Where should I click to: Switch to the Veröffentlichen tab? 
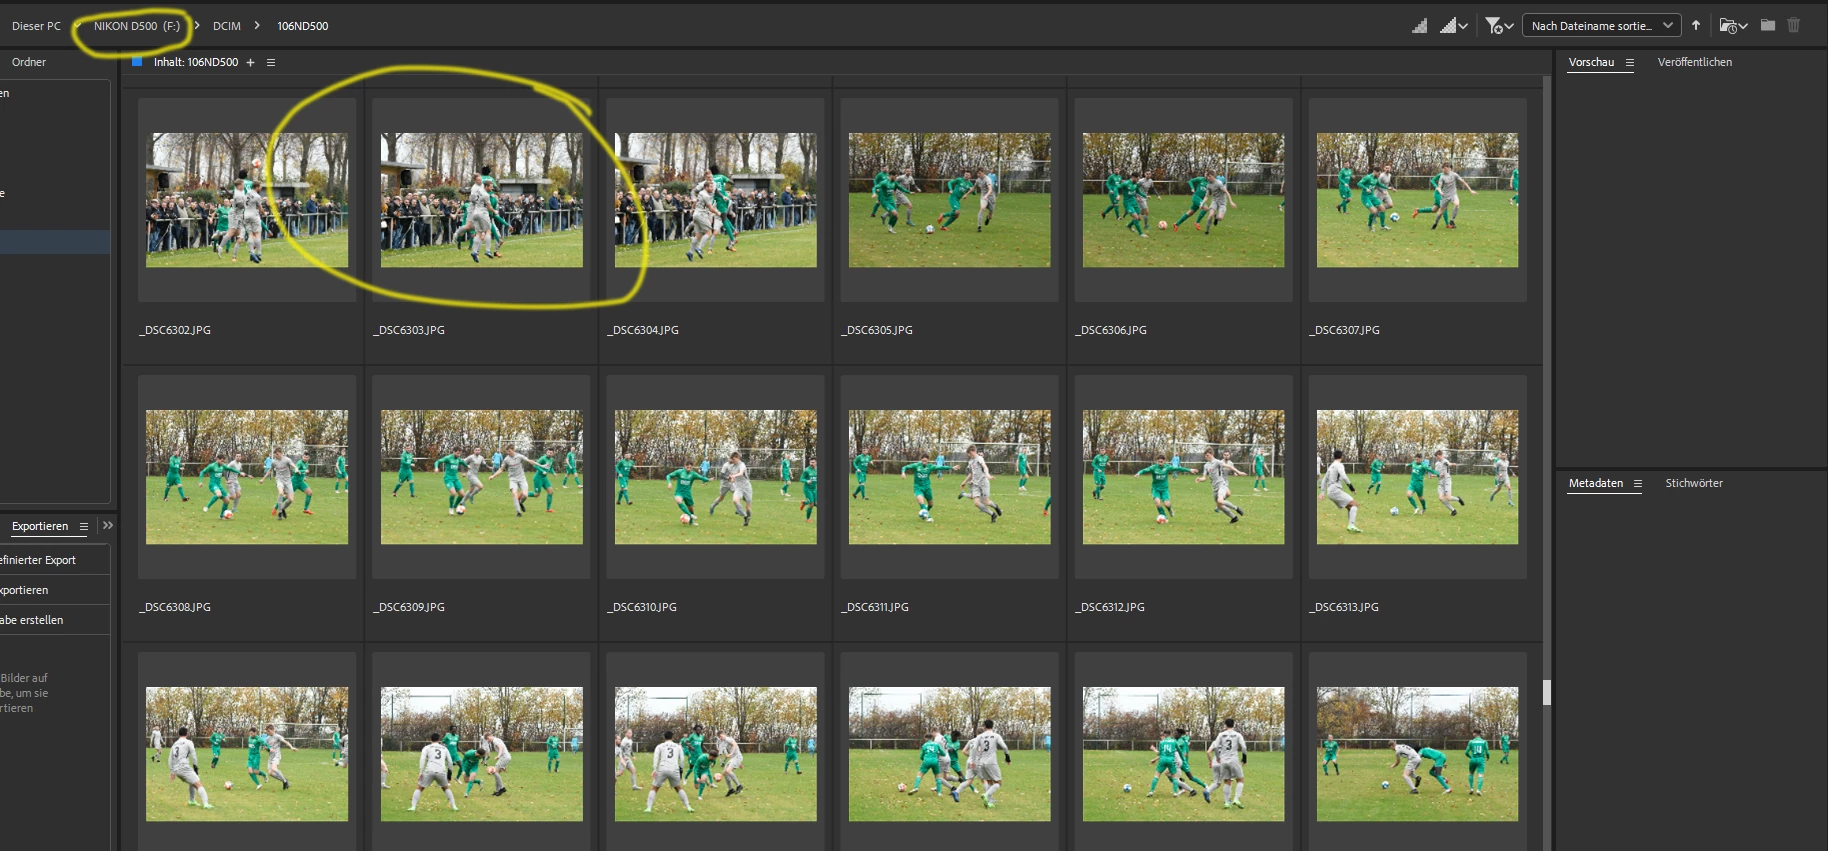1695,62
